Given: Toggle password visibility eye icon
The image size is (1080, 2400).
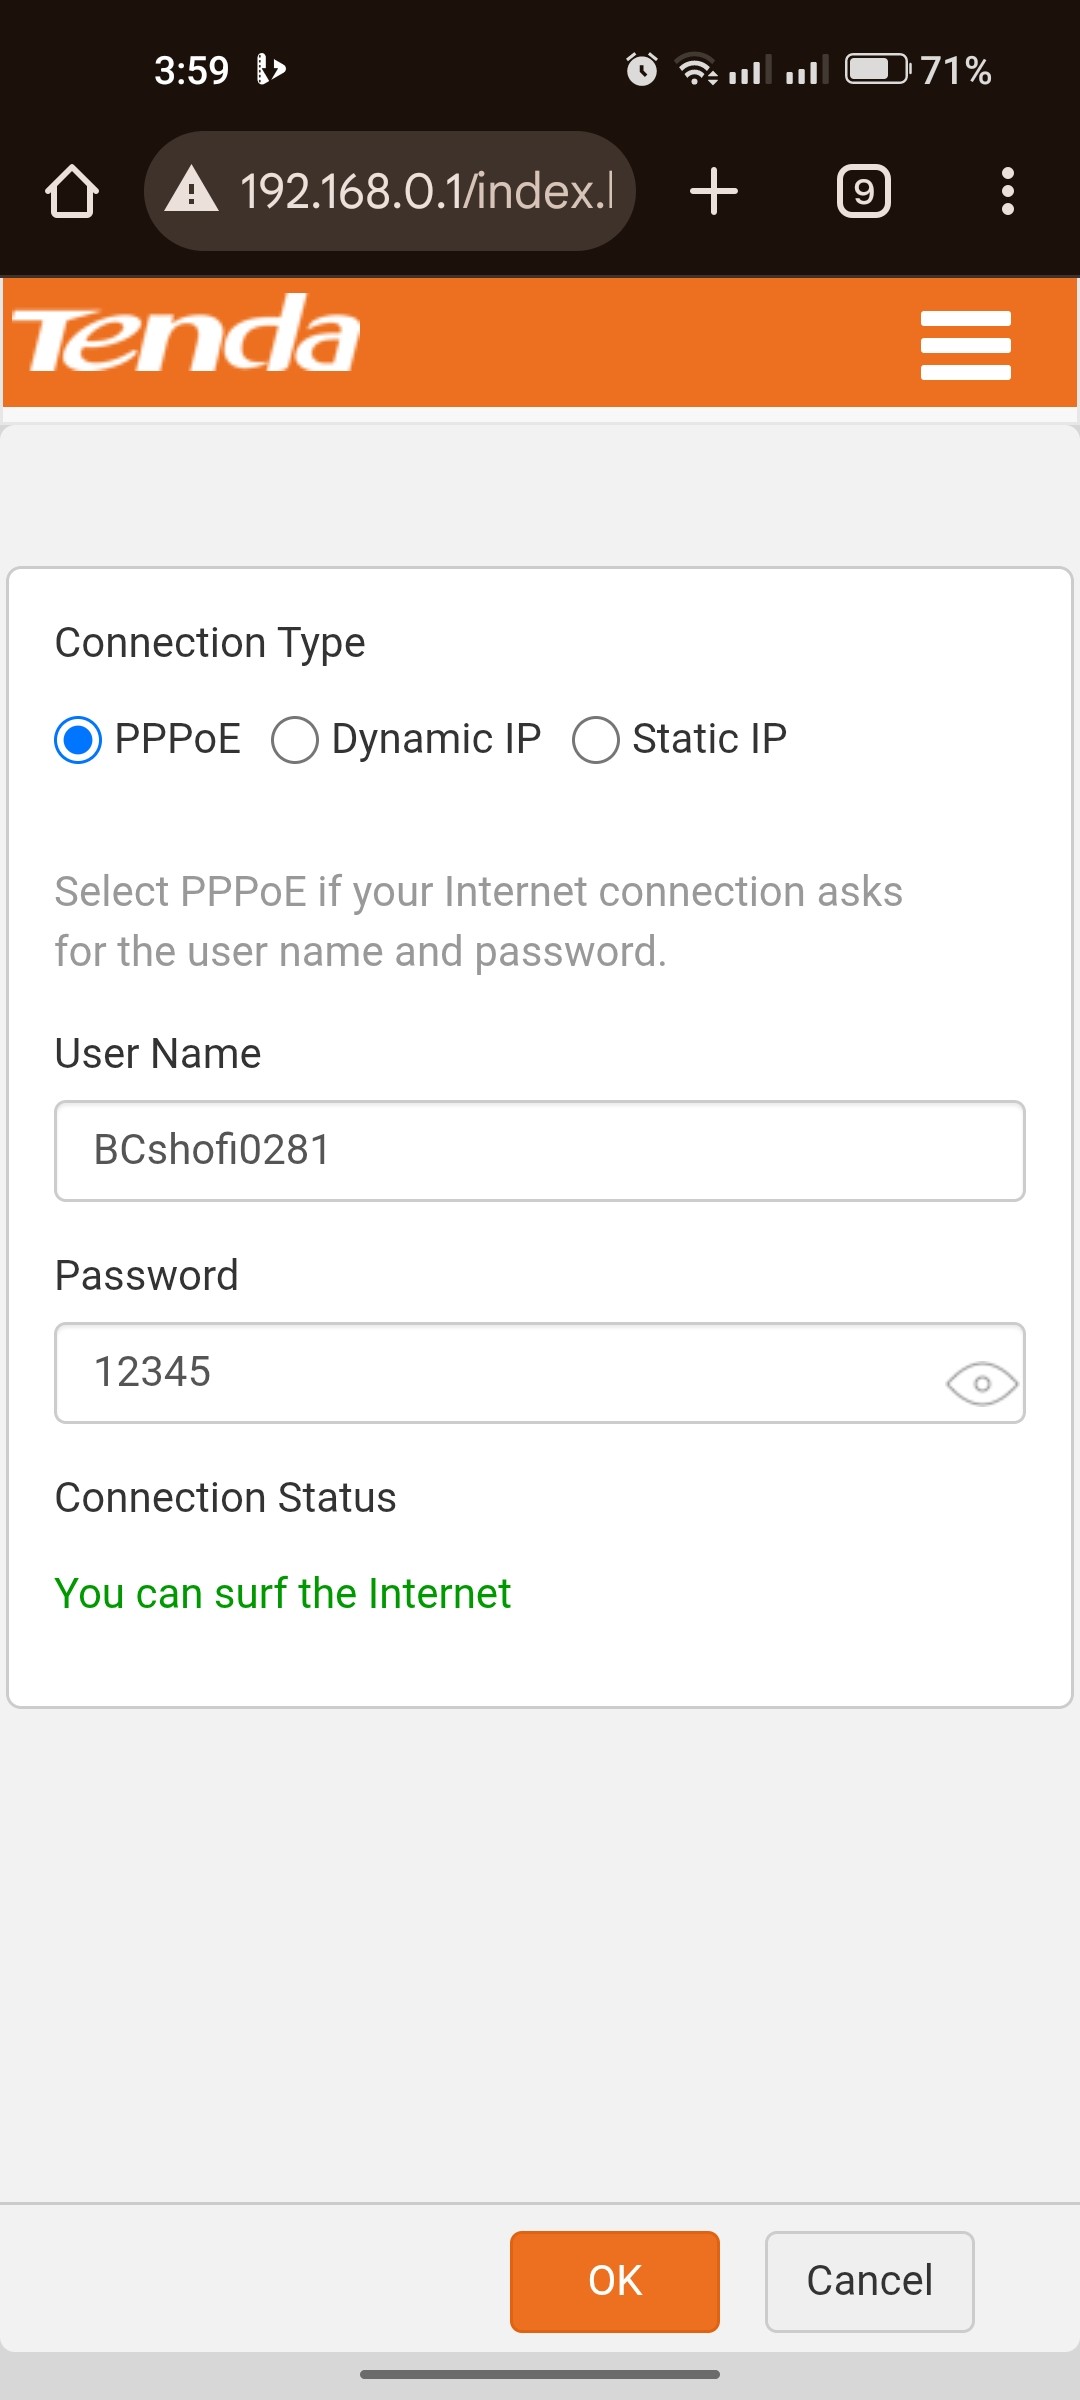Looking at the screenshot, I should tap(982, 1384).
